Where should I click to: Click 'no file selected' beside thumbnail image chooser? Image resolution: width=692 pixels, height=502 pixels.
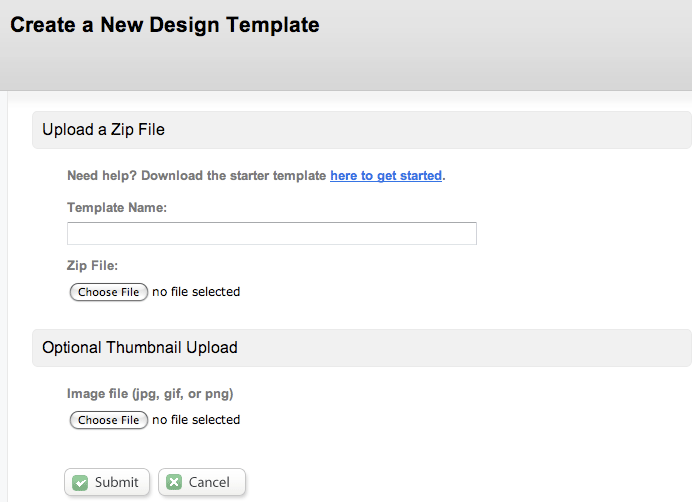click(x=196, y=420)
